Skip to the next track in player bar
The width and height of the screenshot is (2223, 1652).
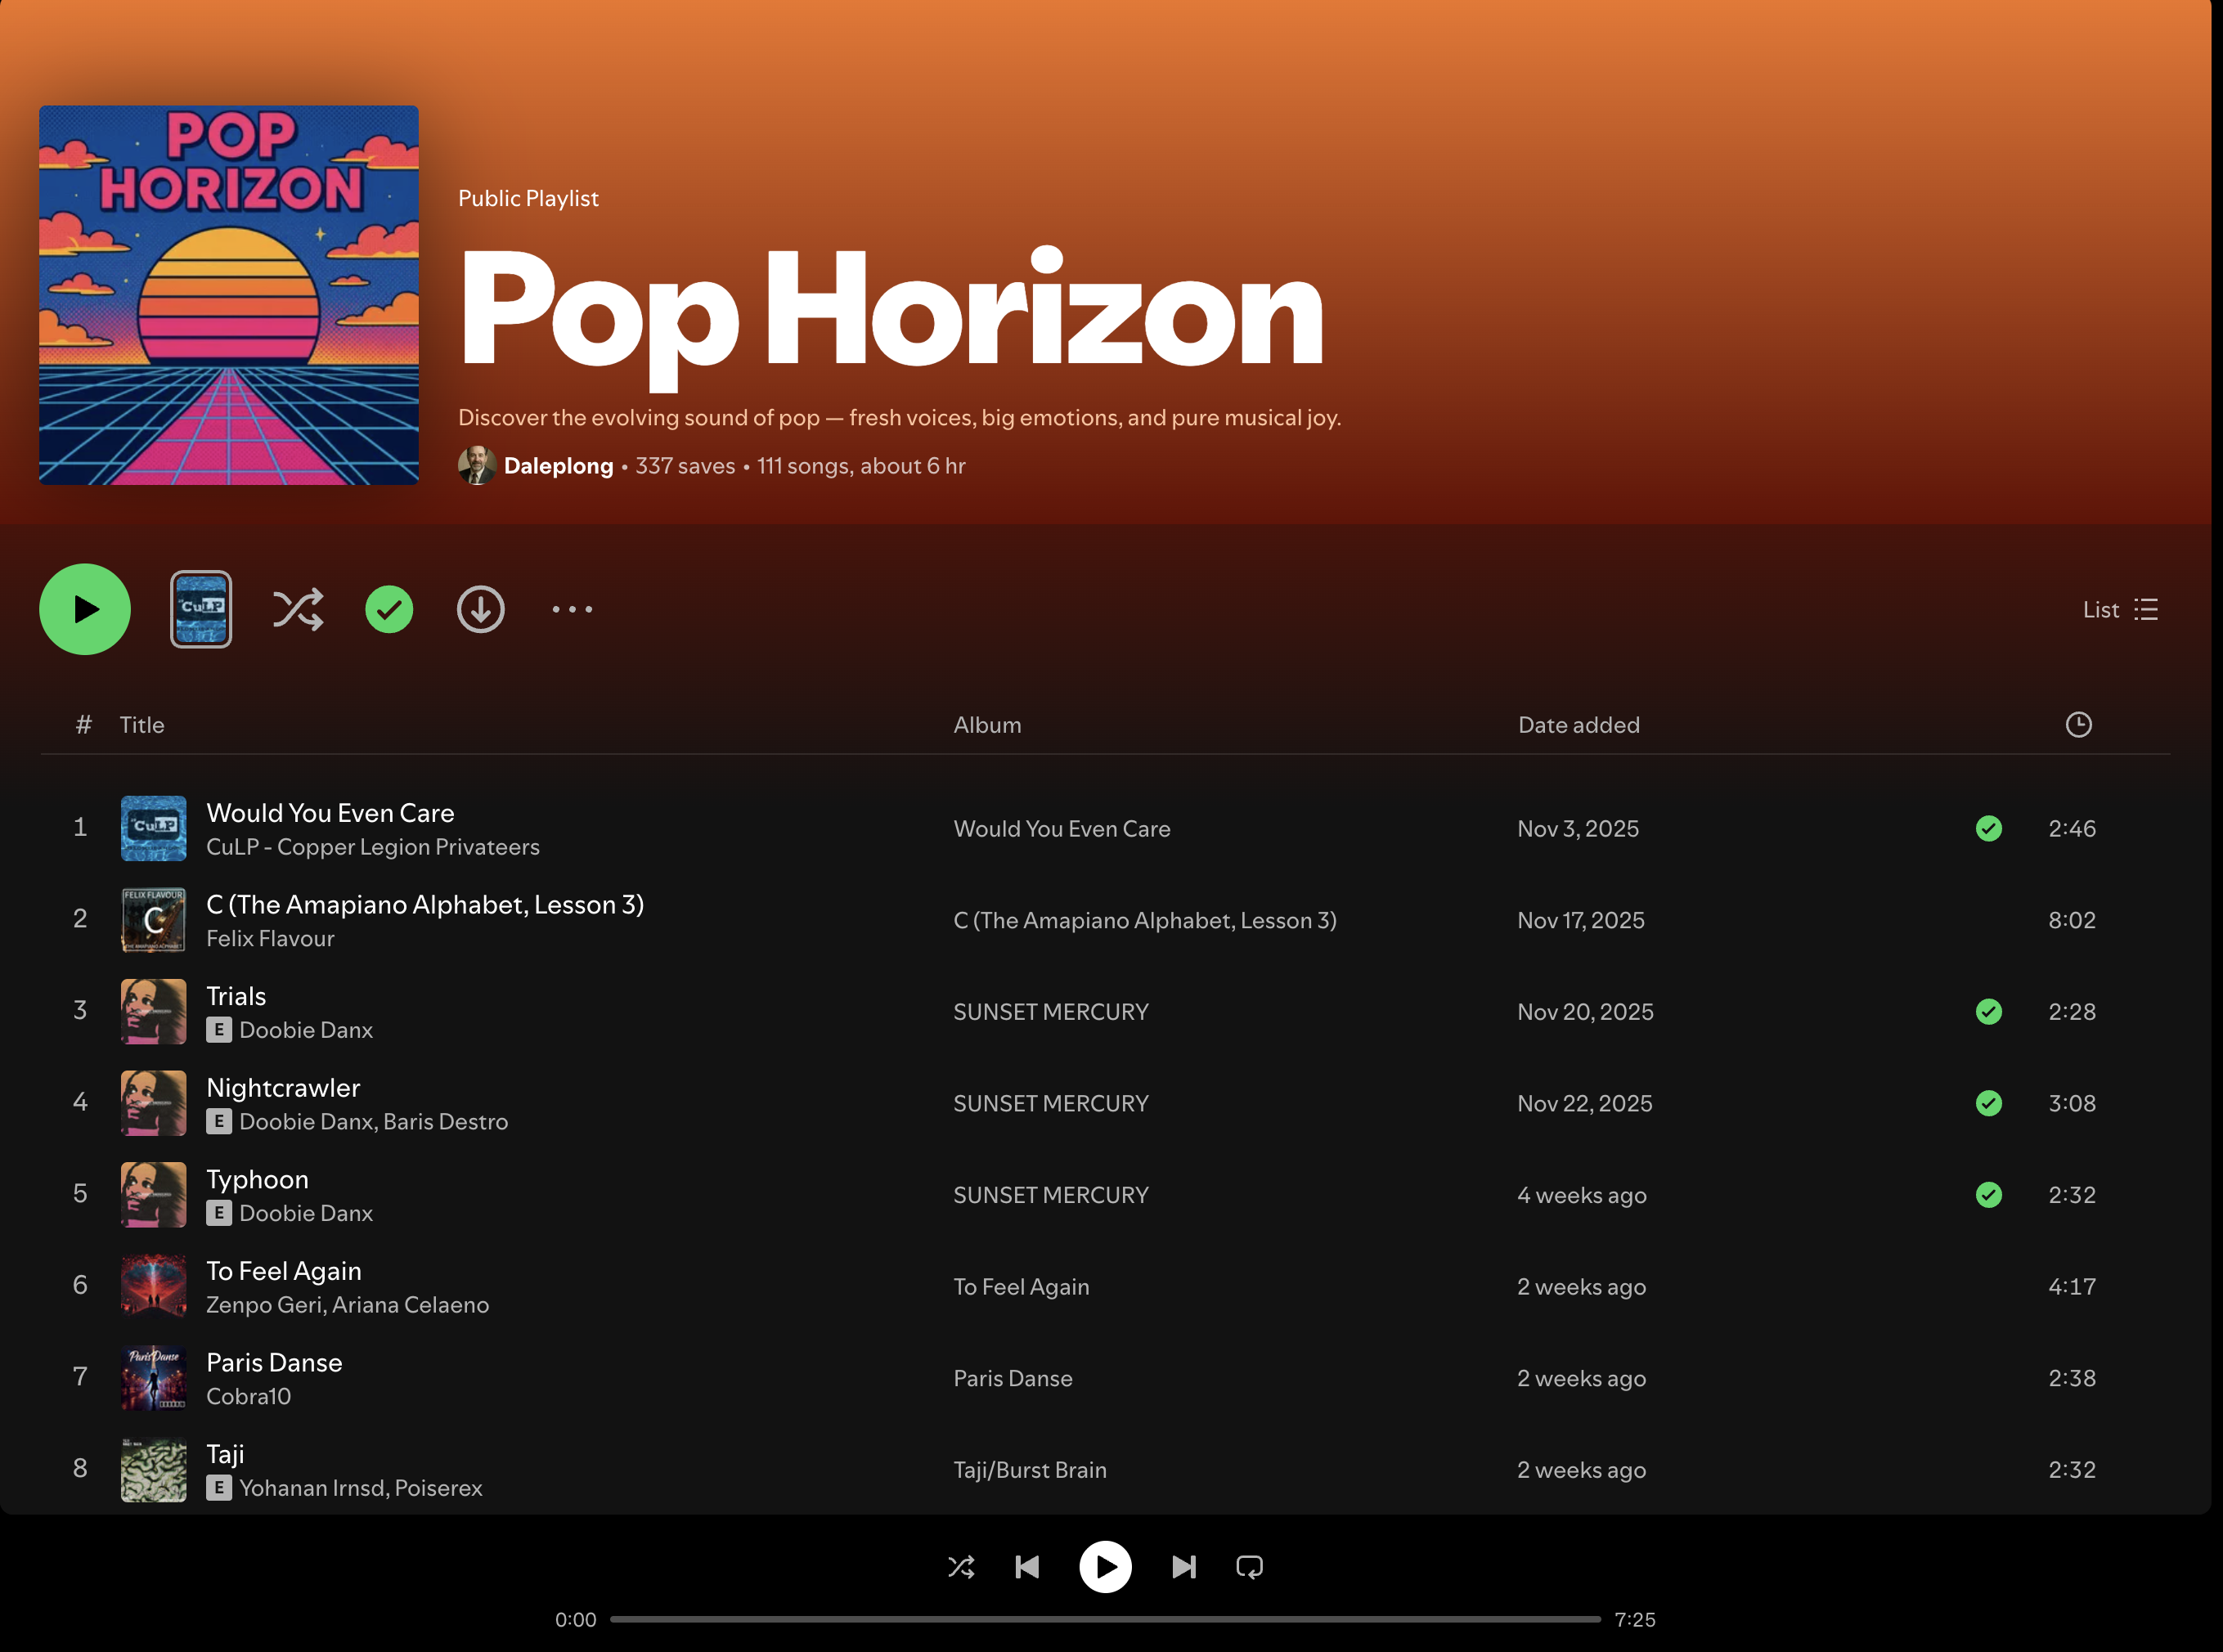(x=1183, y=1566)
